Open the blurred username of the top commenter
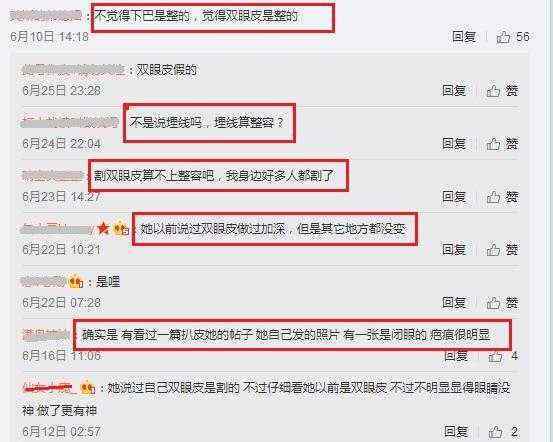The image size is (553, 442). coord(45,16)
